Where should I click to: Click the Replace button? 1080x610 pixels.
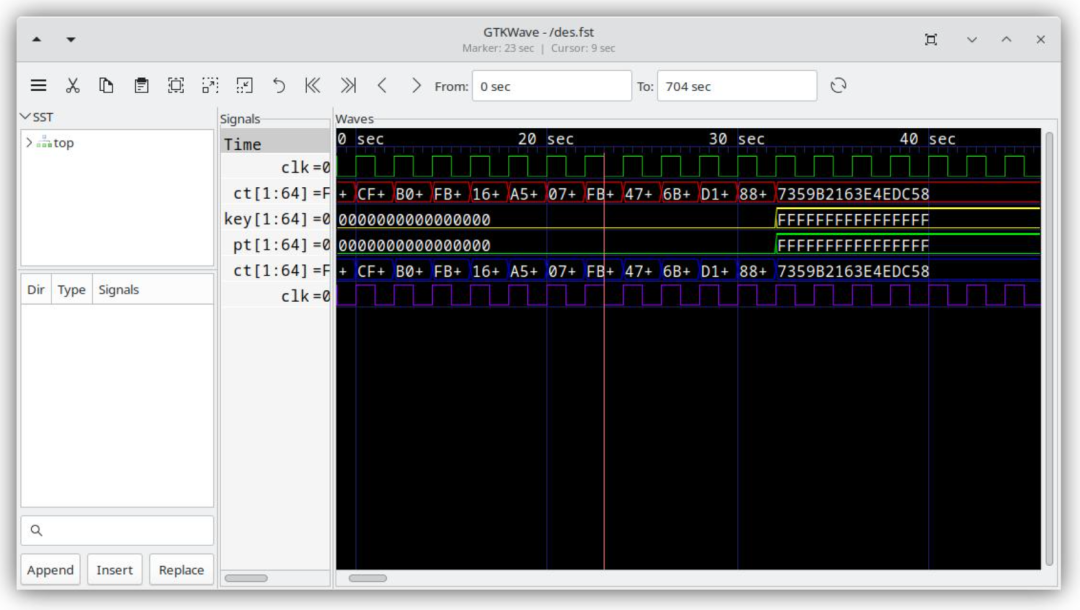[x=181, y=570]
